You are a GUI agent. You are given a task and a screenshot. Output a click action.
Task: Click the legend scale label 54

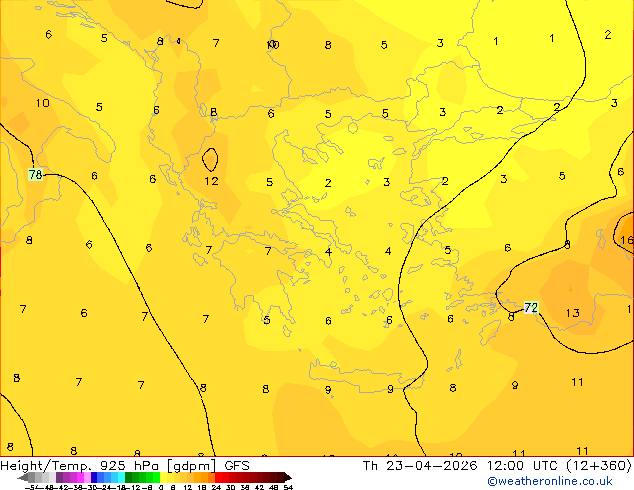point(288,487)
